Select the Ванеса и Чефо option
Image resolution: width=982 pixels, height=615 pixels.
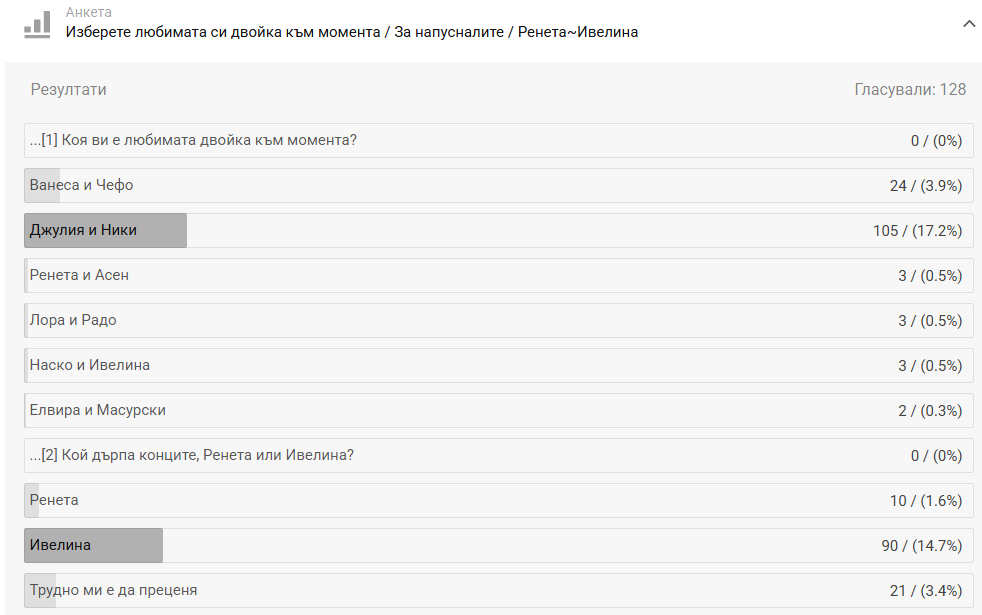pos(499,185)
